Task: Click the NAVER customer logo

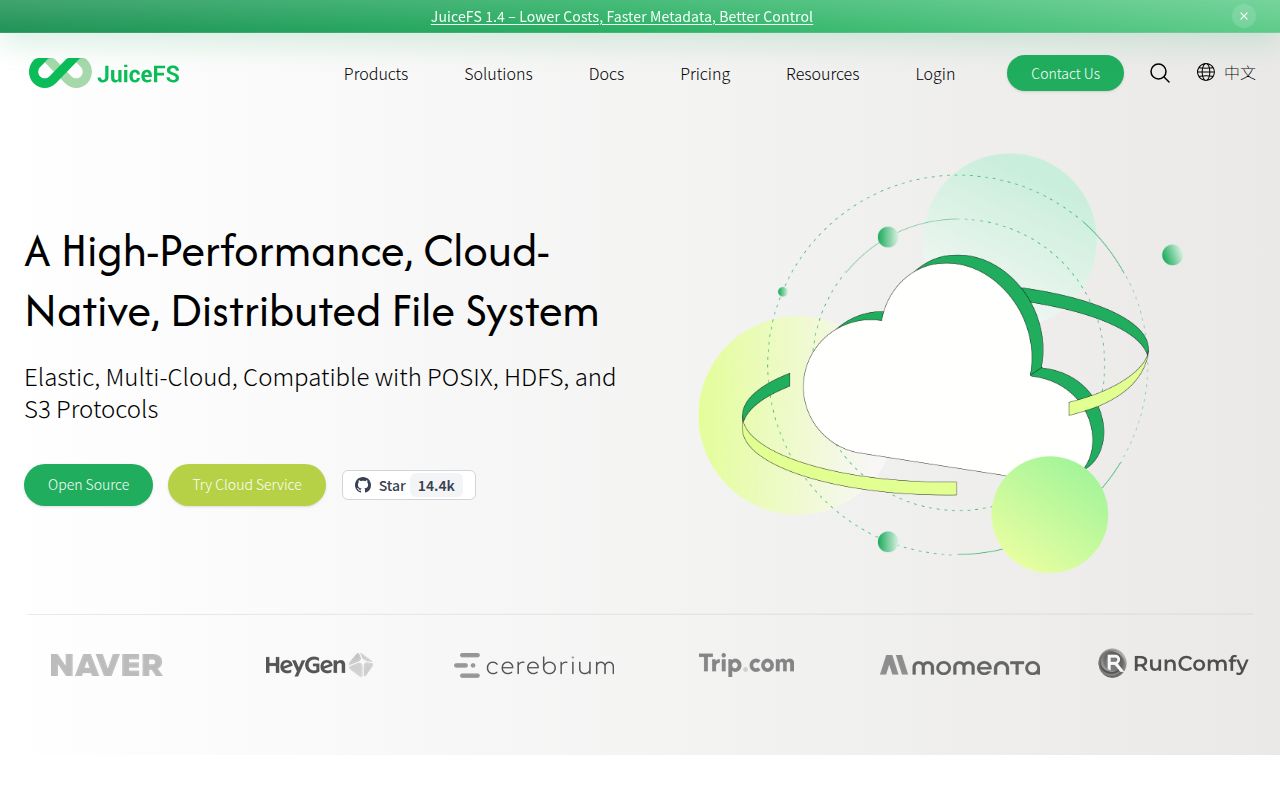Action: (x=107, y=665)
